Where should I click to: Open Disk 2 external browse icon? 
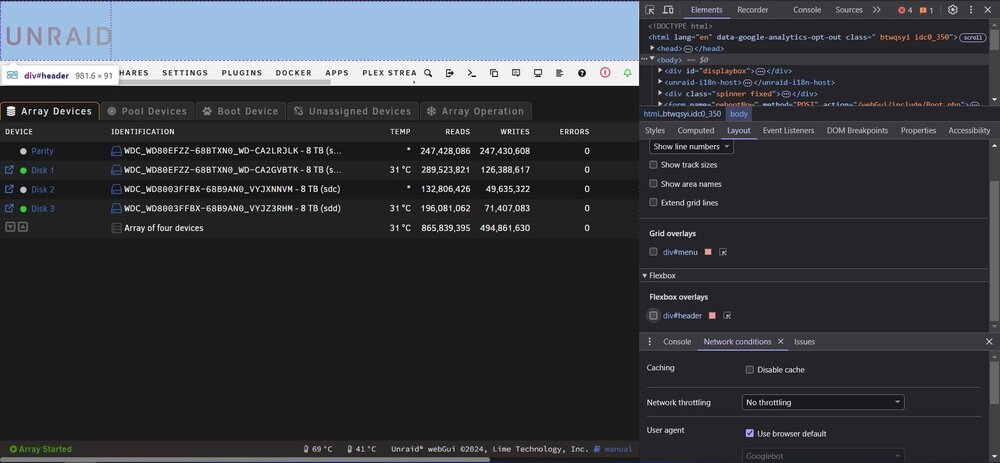[x=9, y=189]
